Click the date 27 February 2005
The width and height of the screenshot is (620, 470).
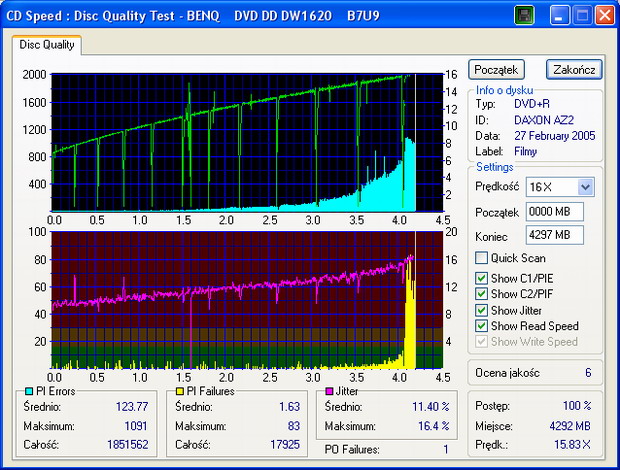554,136
